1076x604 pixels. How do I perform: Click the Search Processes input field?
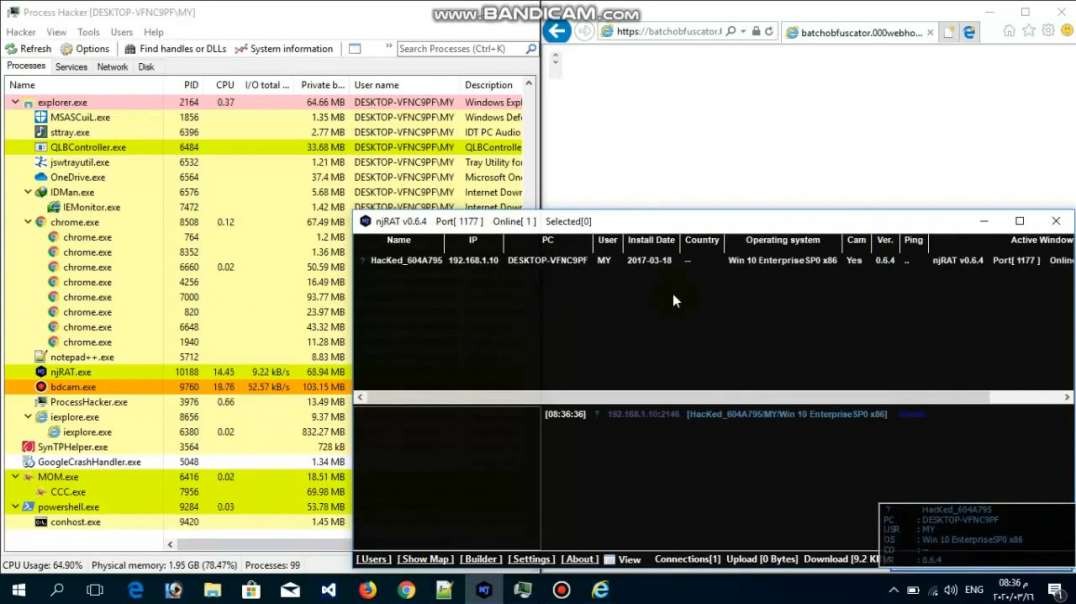461,49
